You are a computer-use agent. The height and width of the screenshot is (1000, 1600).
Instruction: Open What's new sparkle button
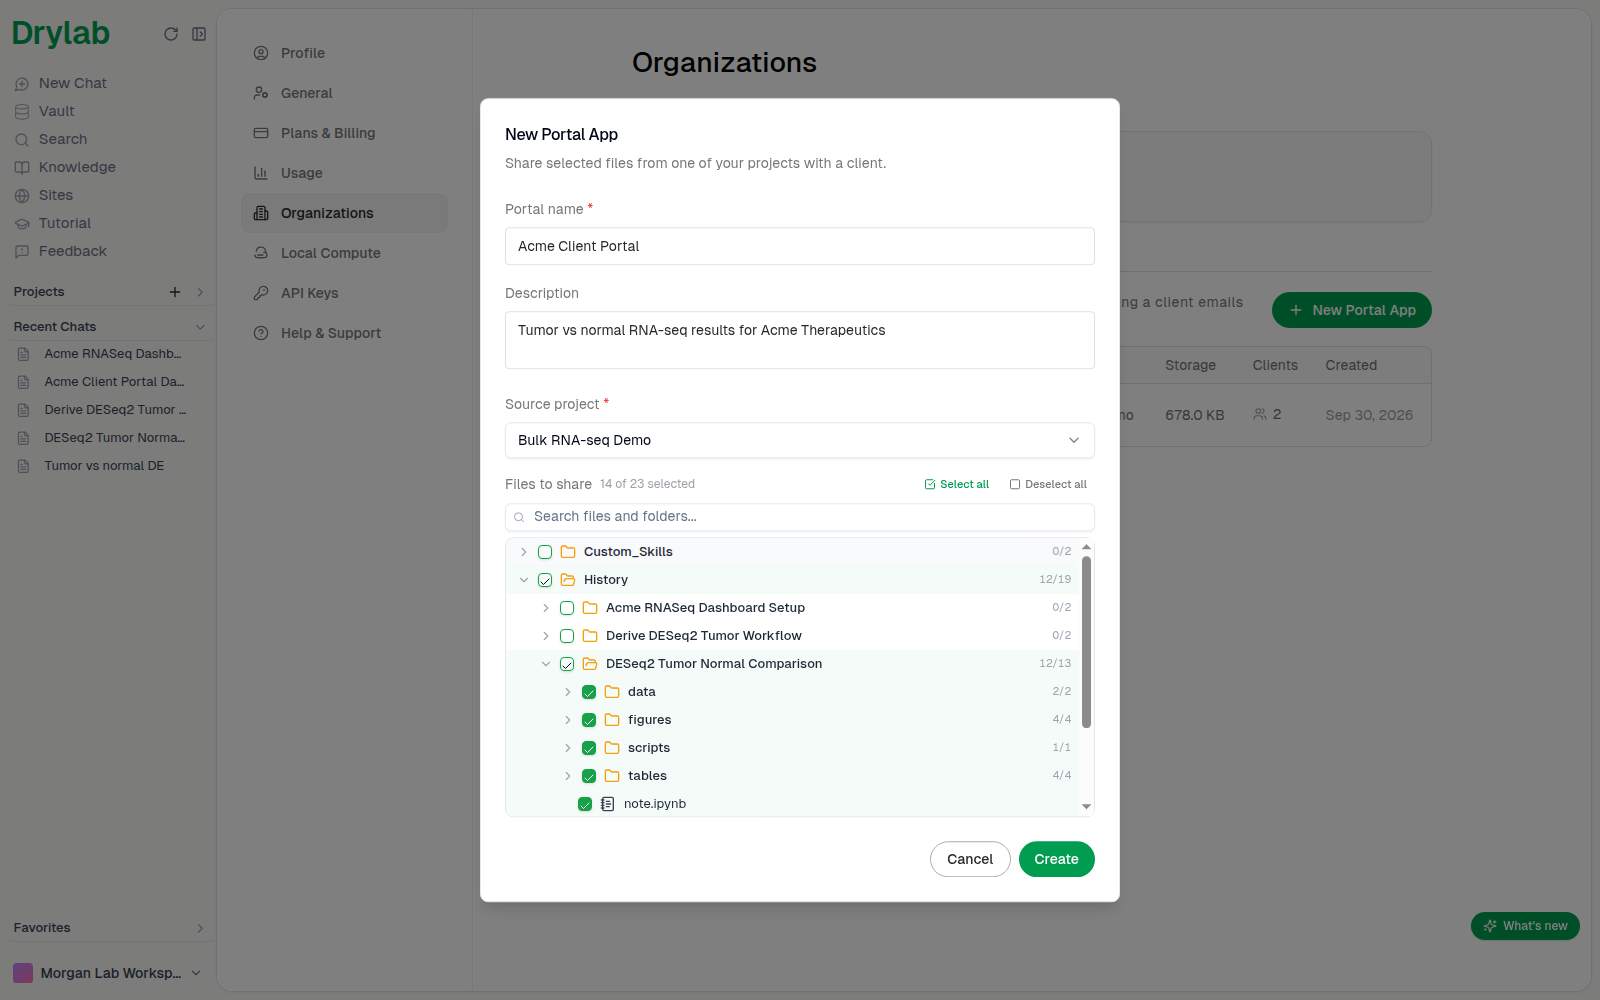1525,926
